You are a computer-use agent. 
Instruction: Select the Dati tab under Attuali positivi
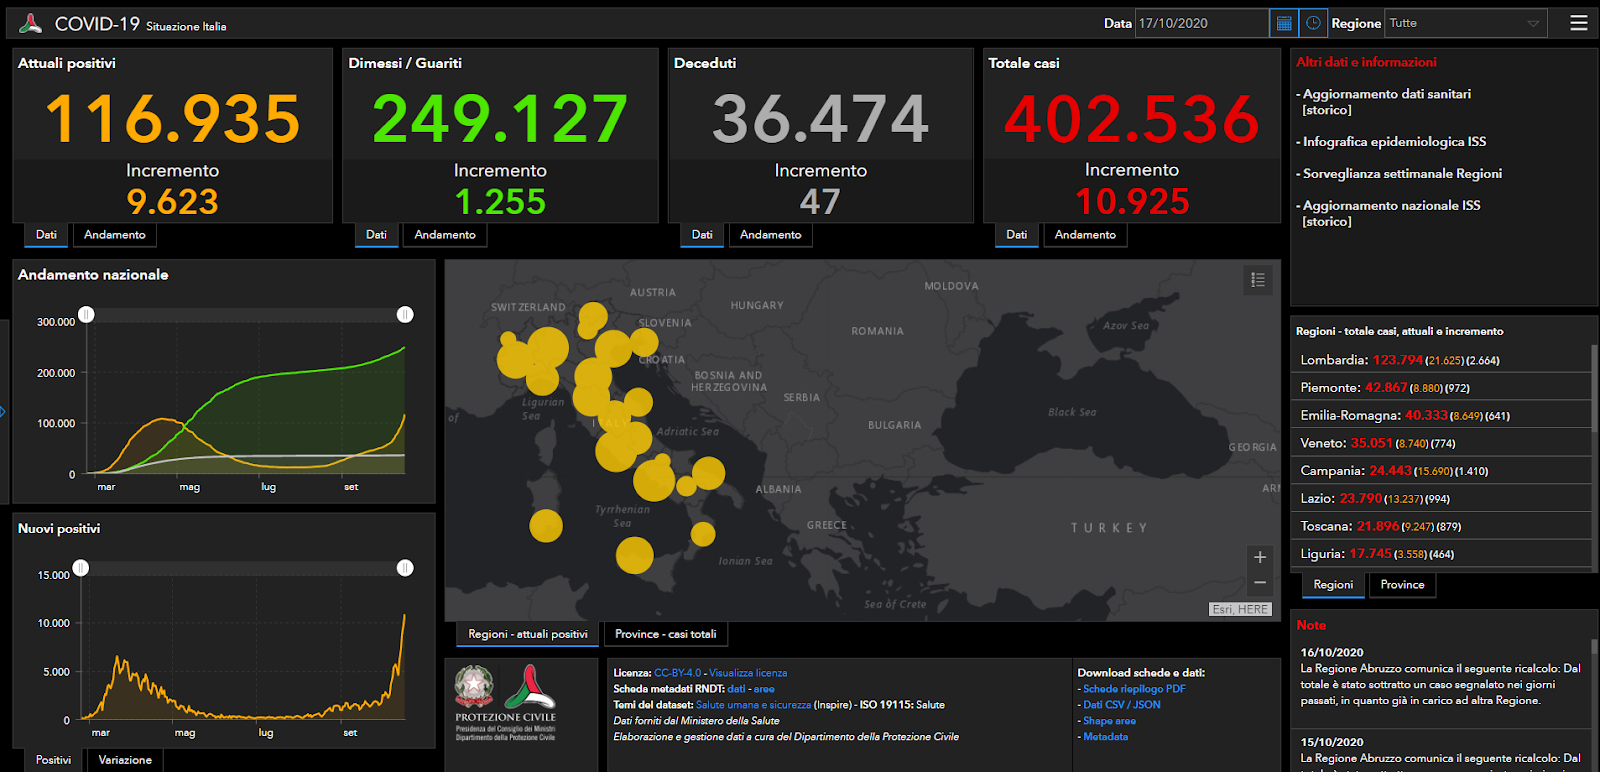coord(46,235)
